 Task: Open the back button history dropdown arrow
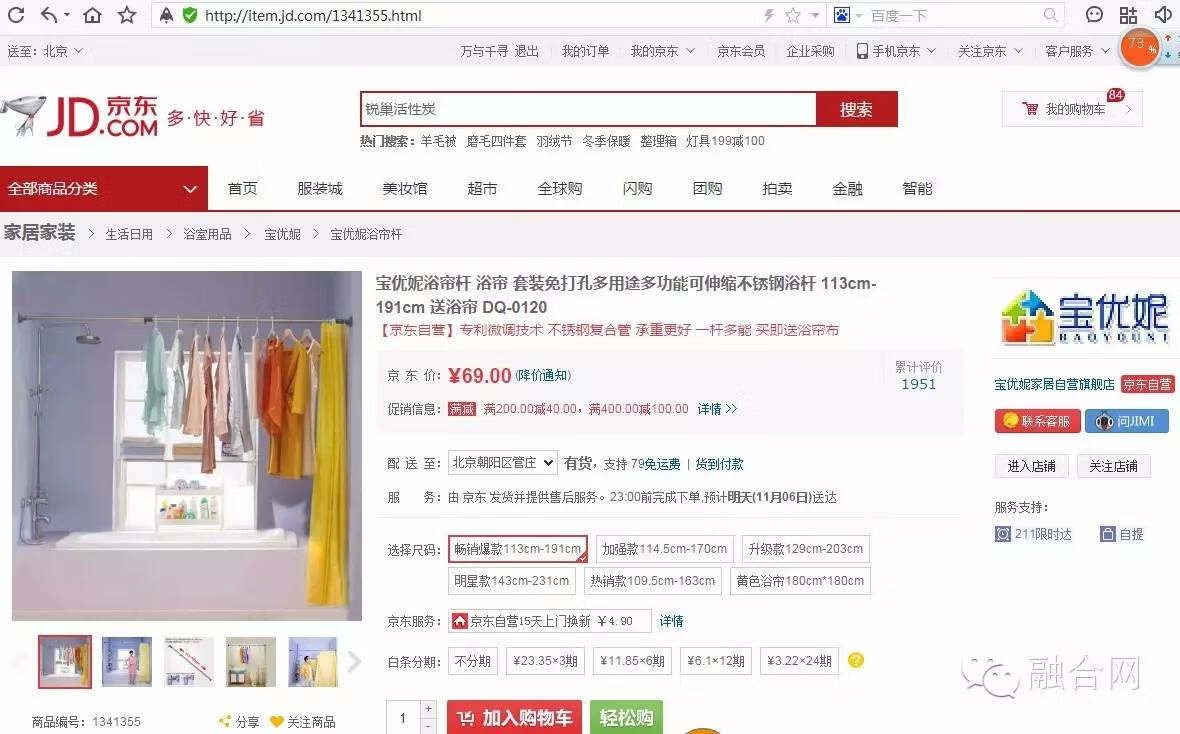tap(67, 15)
